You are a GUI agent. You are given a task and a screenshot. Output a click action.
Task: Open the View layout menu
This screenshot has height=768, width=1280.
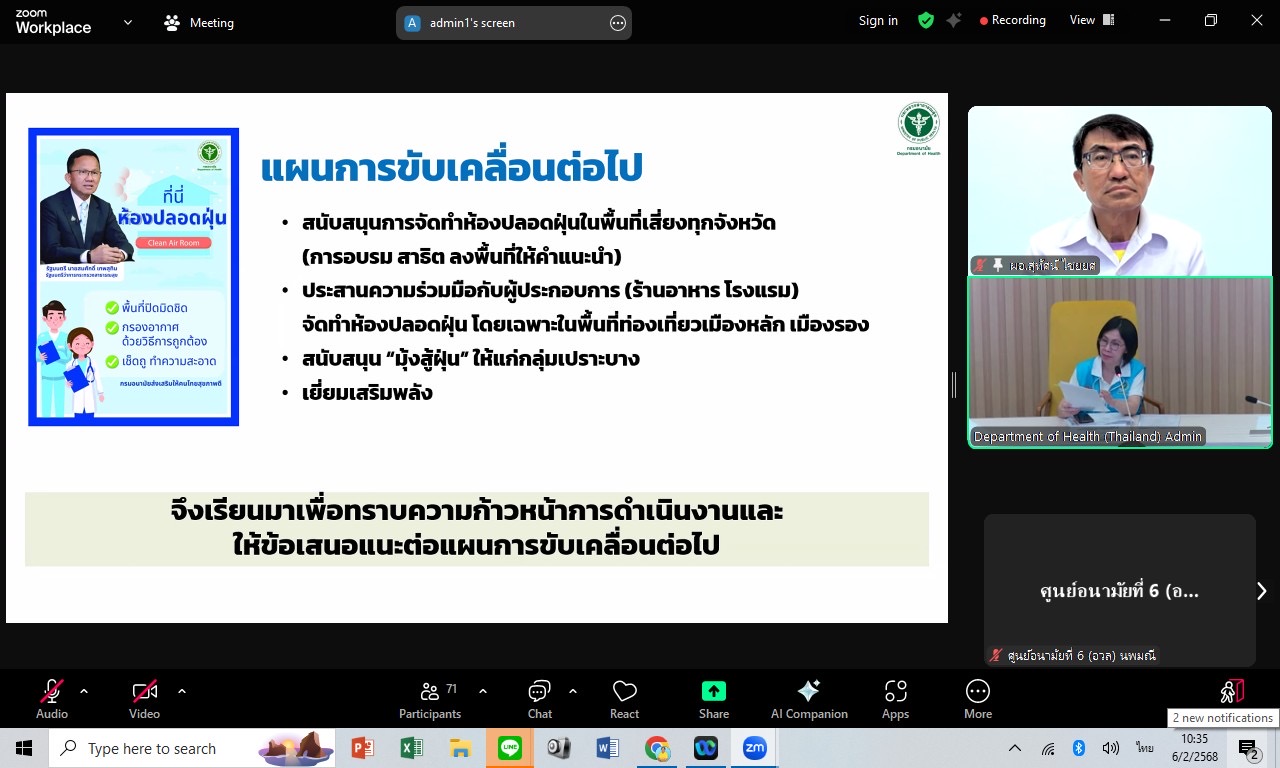pos(1092,20)
